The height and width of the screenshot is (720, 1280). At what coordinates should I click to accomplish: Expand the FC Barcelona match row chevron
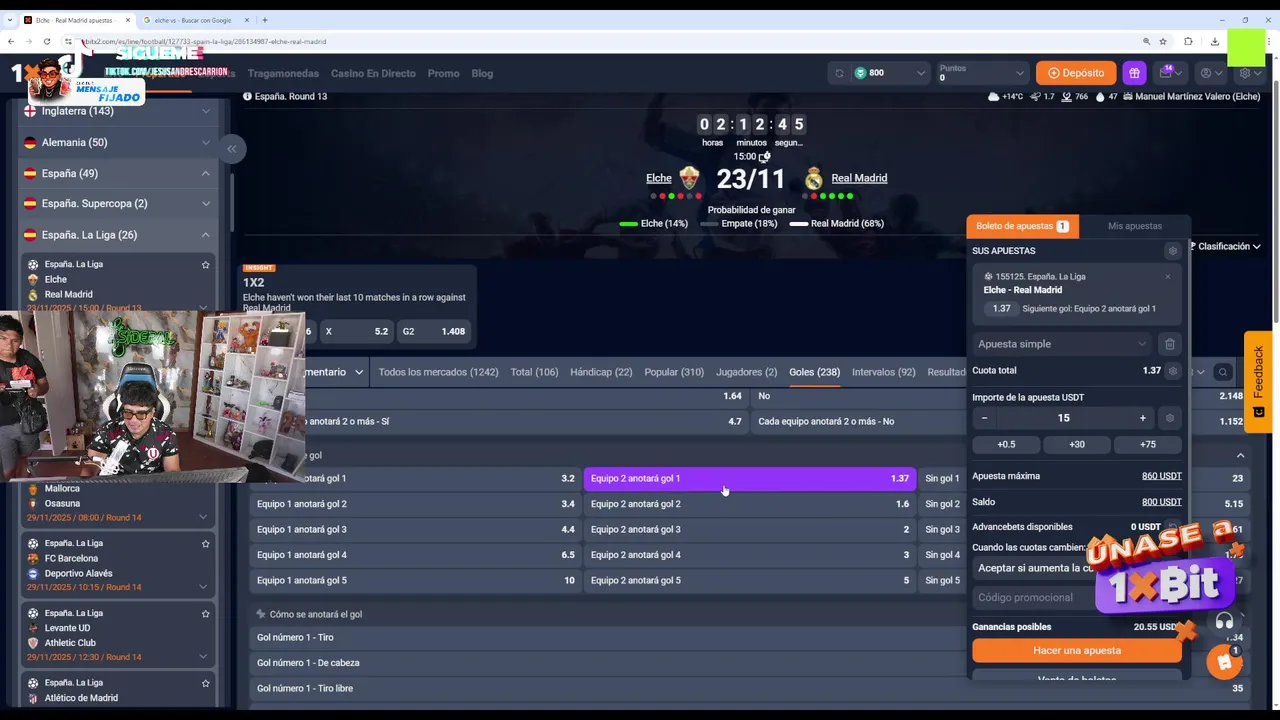point(203,587)
